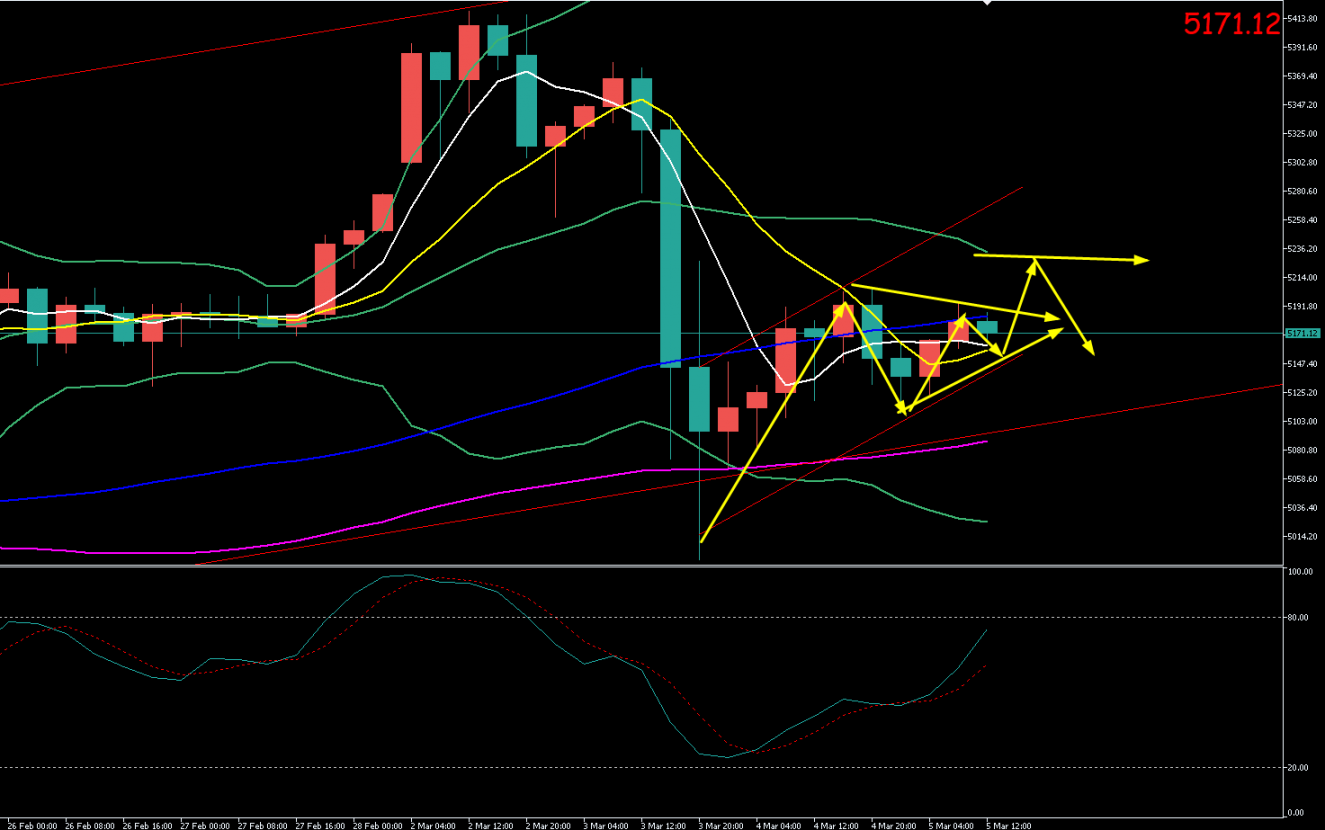Click the 5236.20 price axis label
The width and height of the screenshot is (1325, 830).
pos(1302,248)
